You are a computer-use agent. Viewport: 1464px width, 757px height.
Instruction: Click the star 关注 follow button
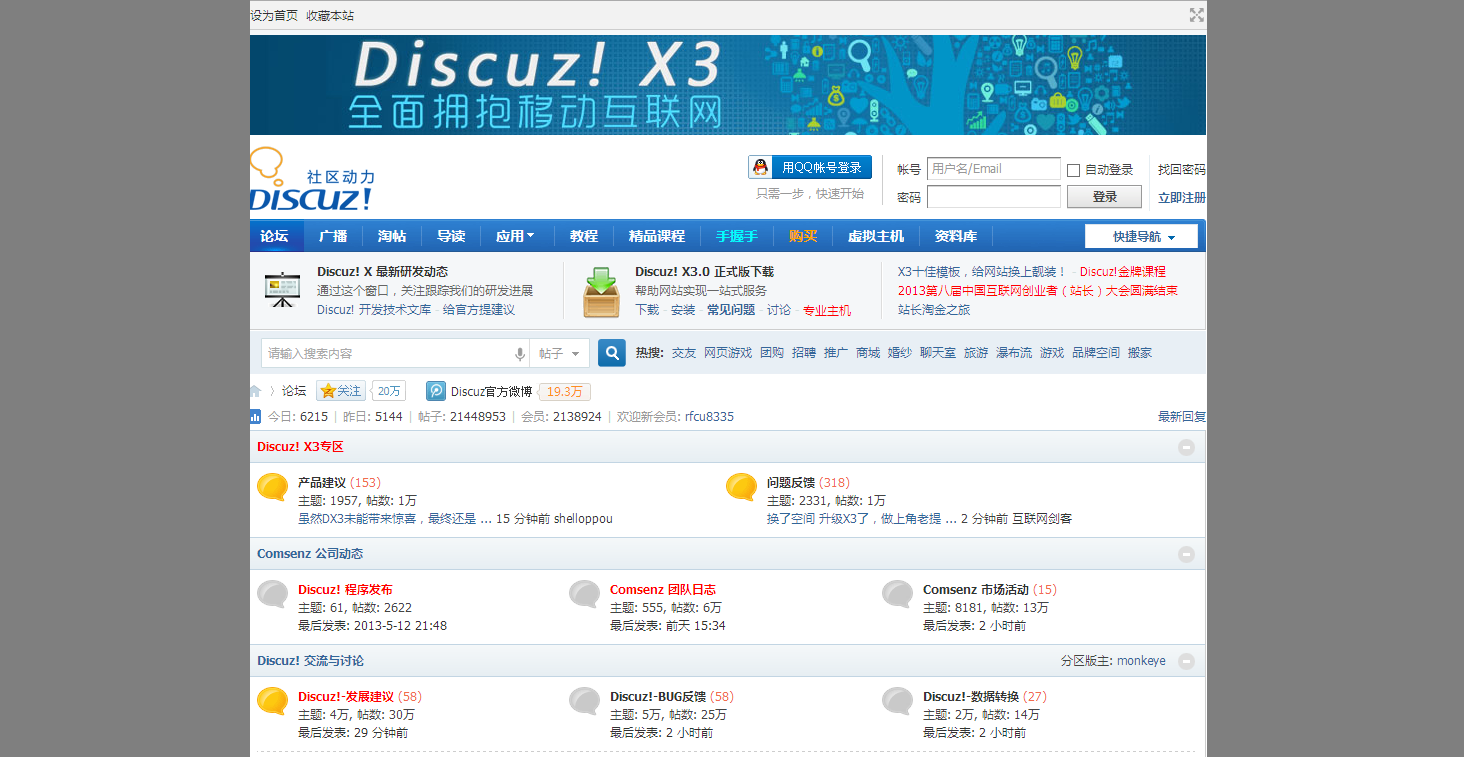[x=340, y=391]
